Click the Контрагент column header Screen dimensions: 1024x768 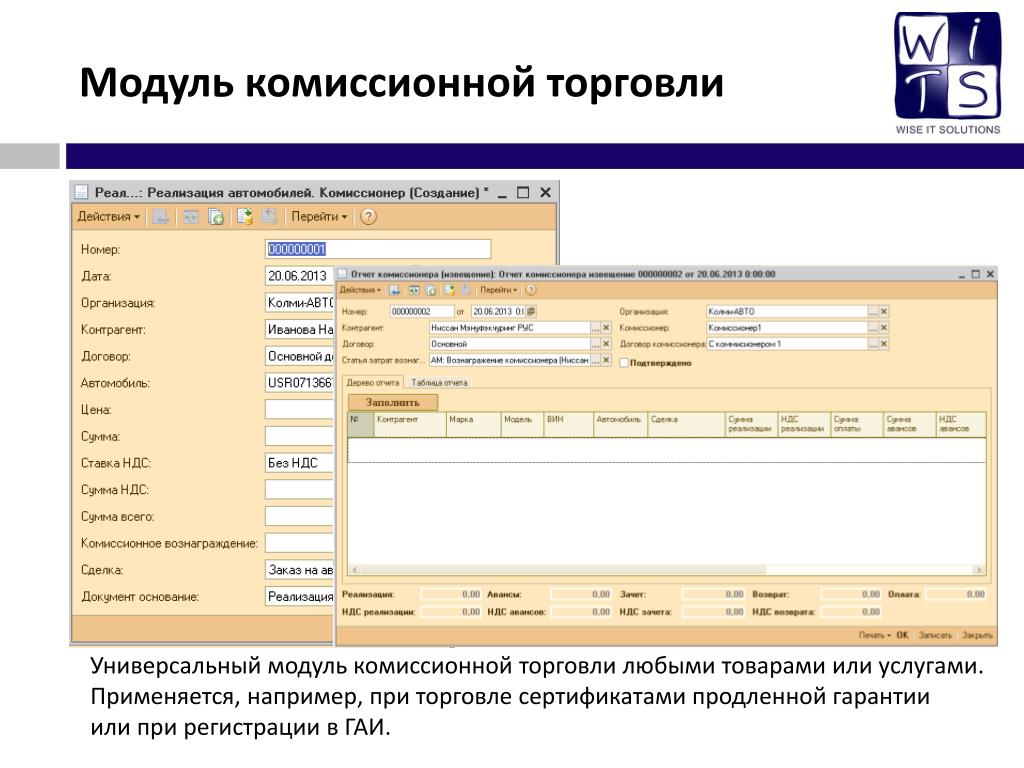point(410,424)
